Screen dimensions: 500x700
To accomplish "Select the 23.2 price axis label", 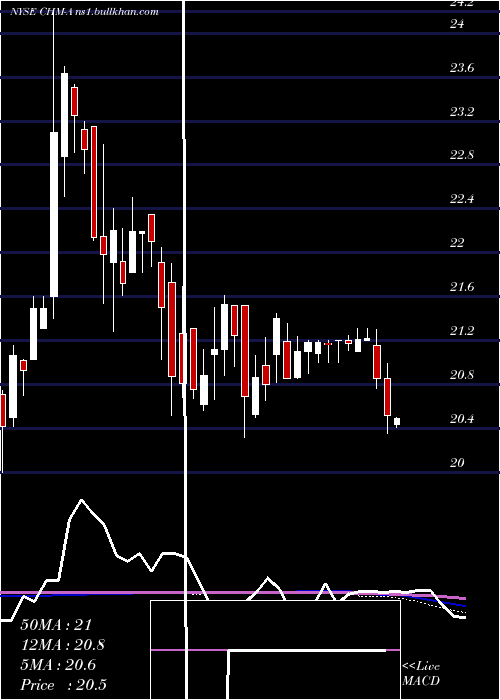I will pos(461,112).
